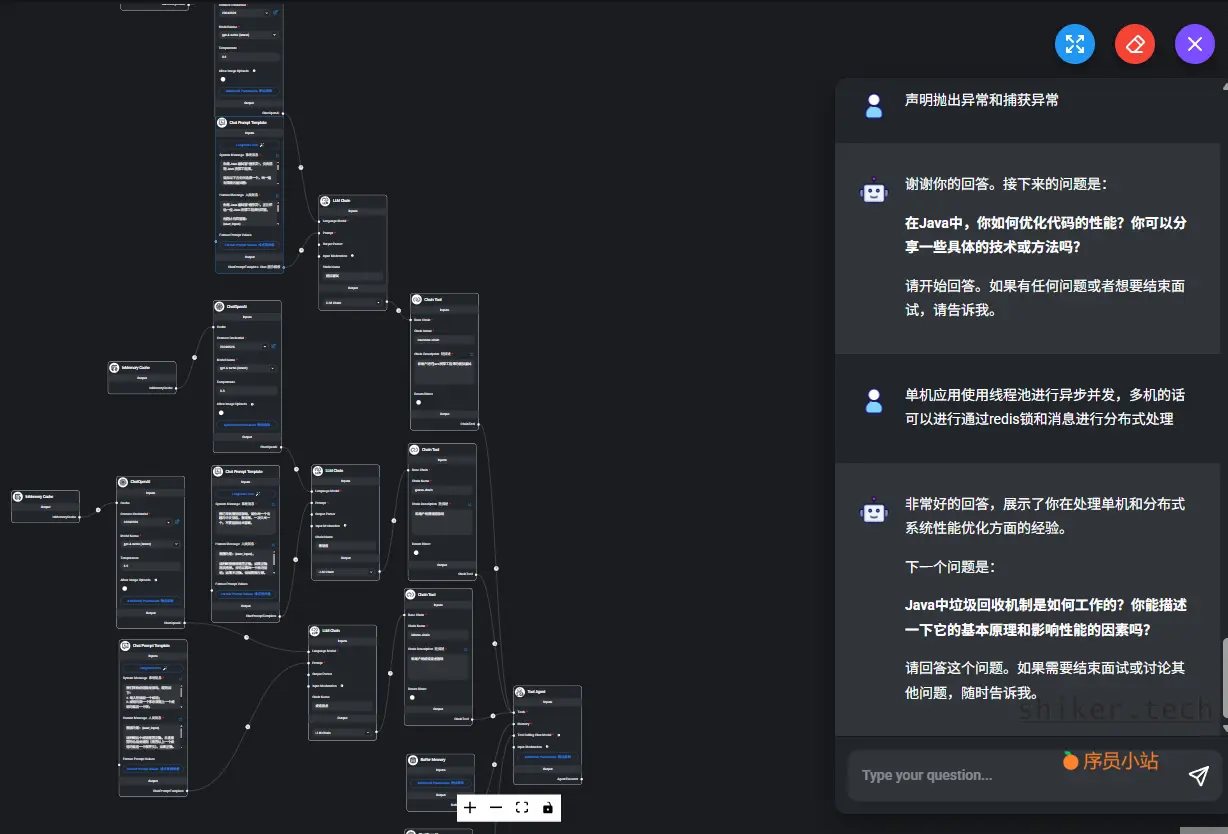Edit credential in the leftmost ChatOpenAI node

click(x=177, y=522)
